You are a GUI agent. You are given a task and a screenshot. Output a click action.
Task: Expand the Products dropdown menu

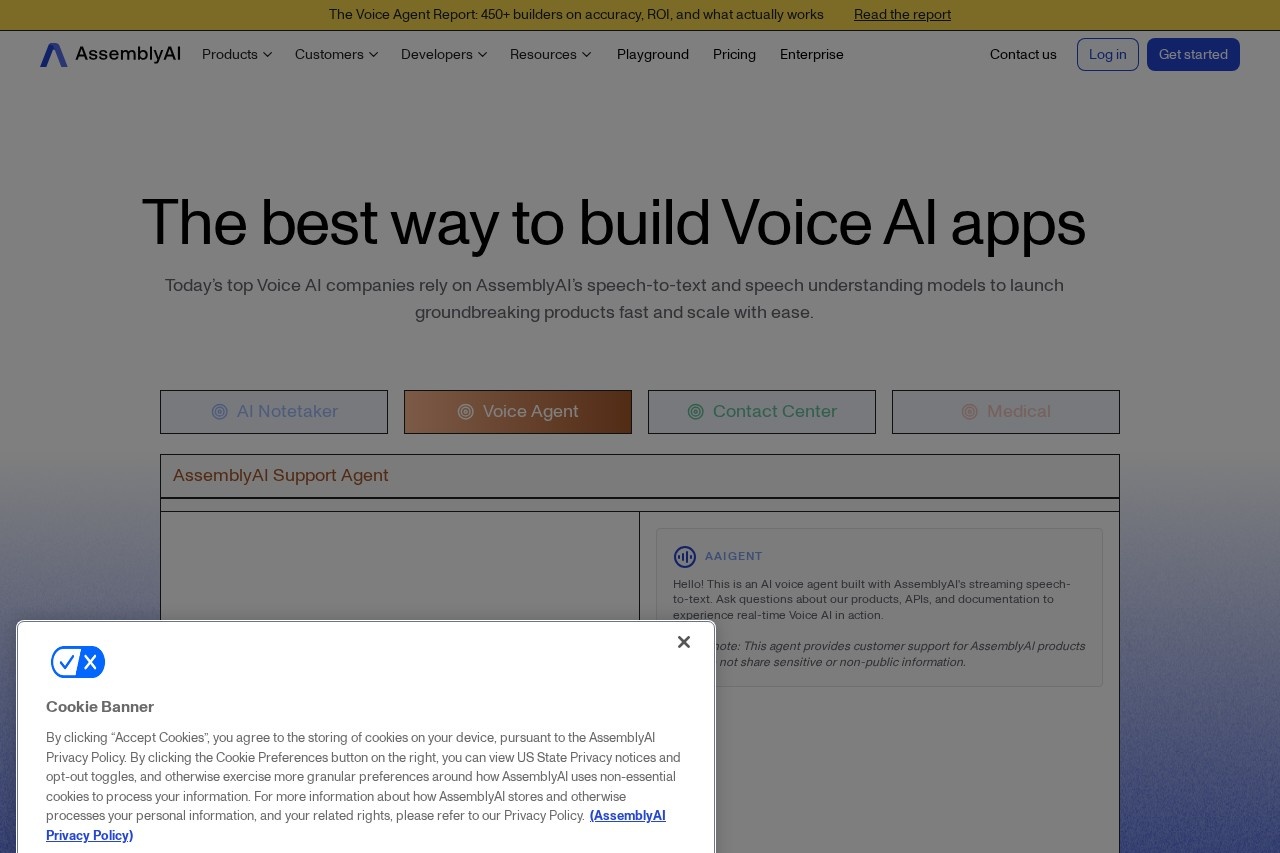[x=237, y=55]
